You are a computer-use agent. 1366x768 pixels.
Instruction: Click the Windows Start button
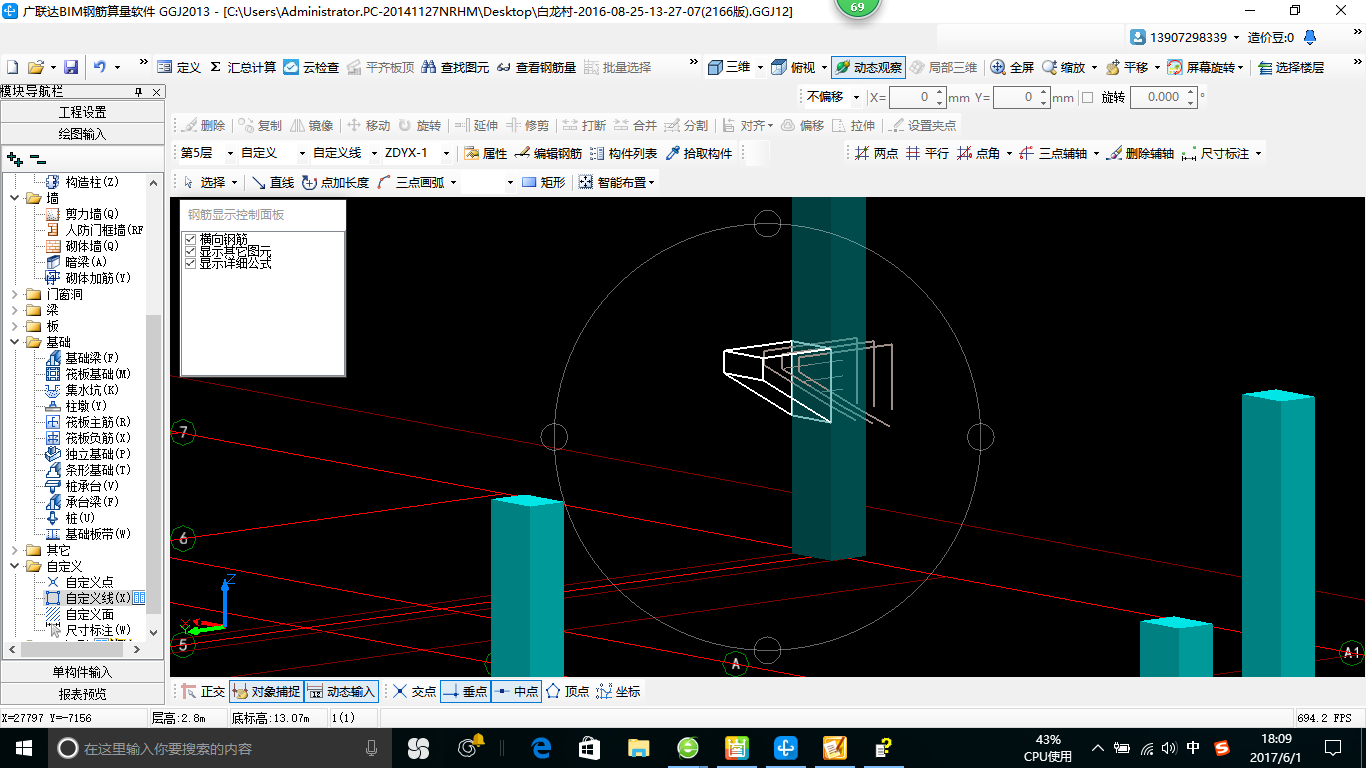pos(22,747)
